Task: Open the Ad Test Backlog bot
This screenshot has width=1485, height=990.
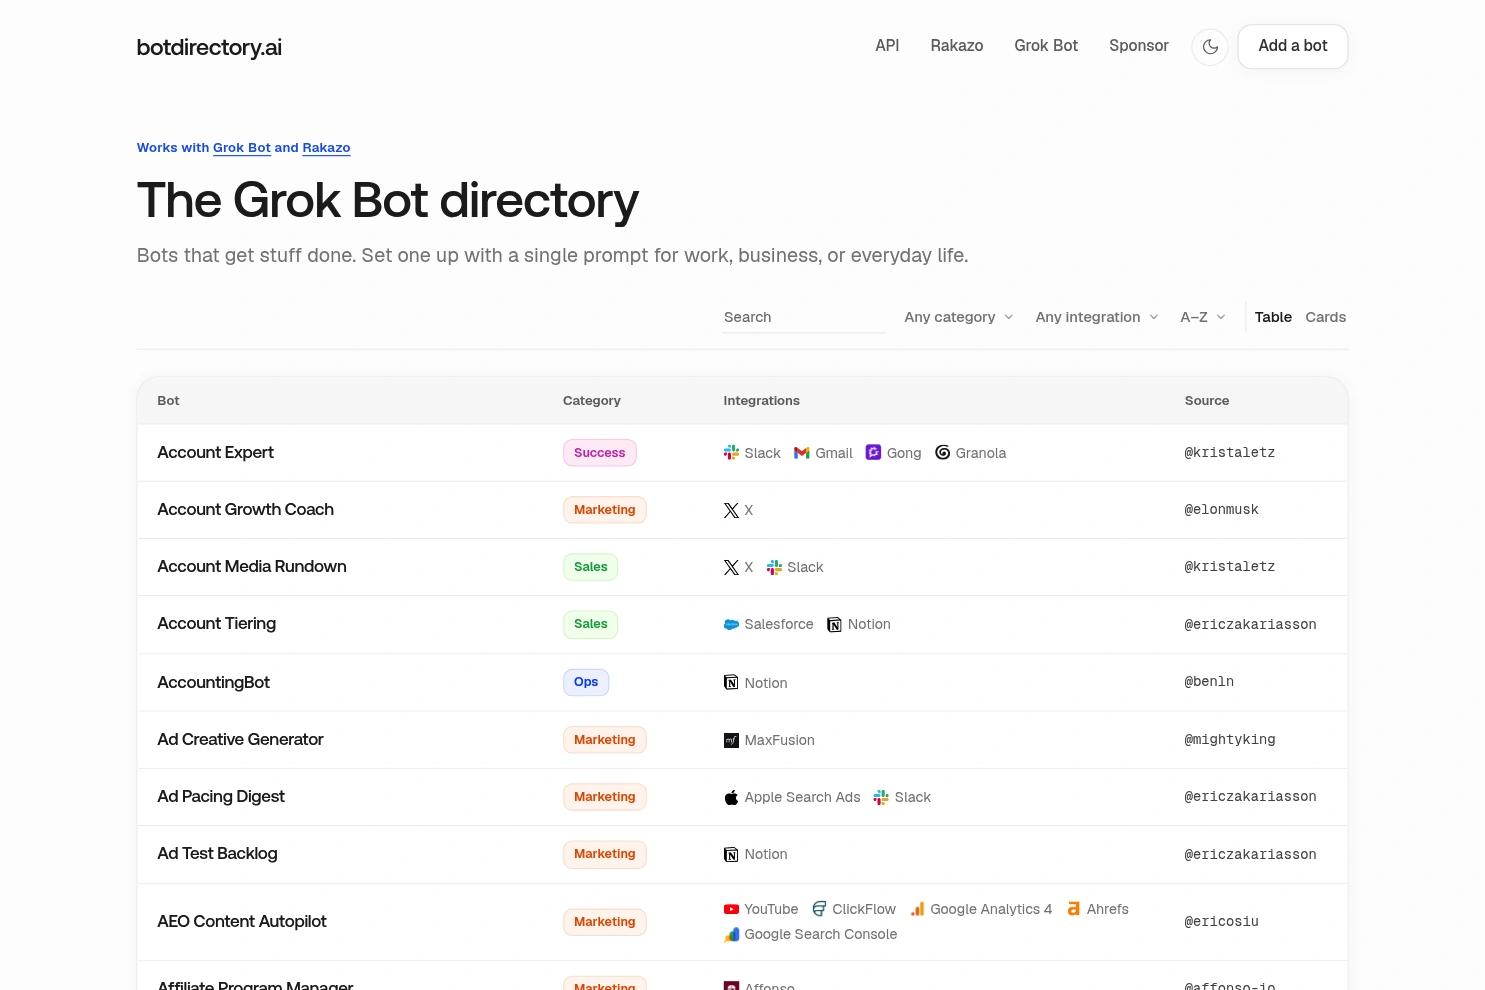Action: [217, 853]
